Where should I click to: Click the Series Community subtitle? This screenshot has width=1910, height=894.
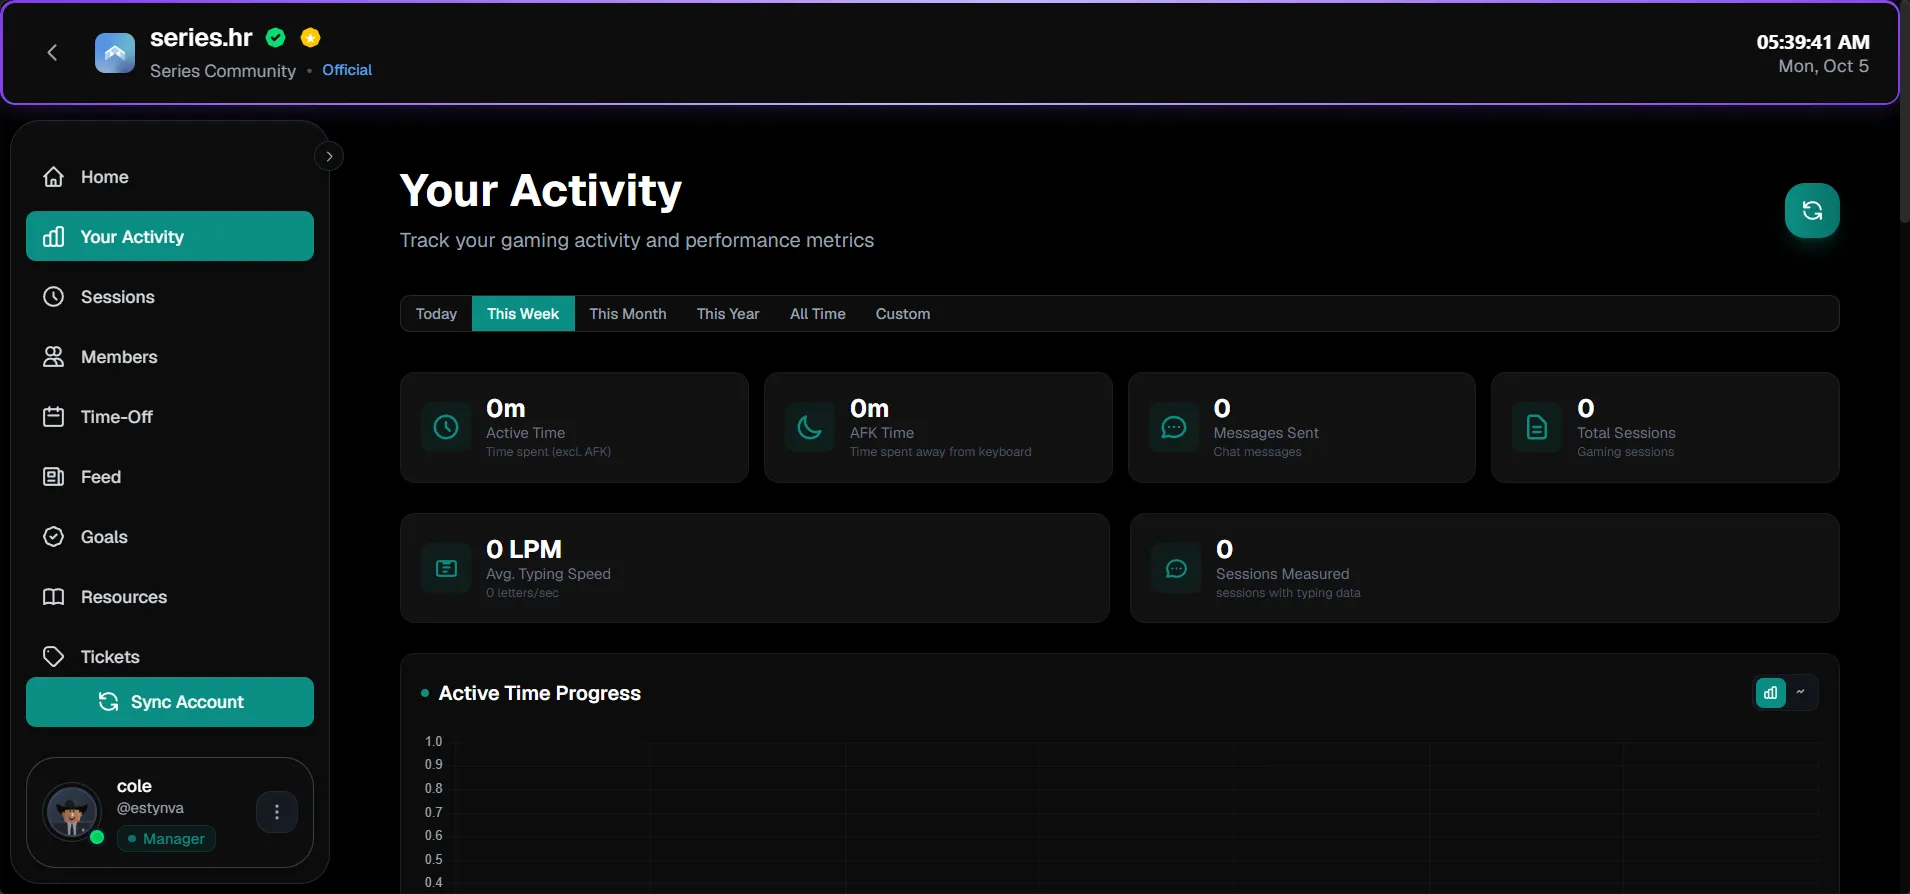click(x=223, y=71)
